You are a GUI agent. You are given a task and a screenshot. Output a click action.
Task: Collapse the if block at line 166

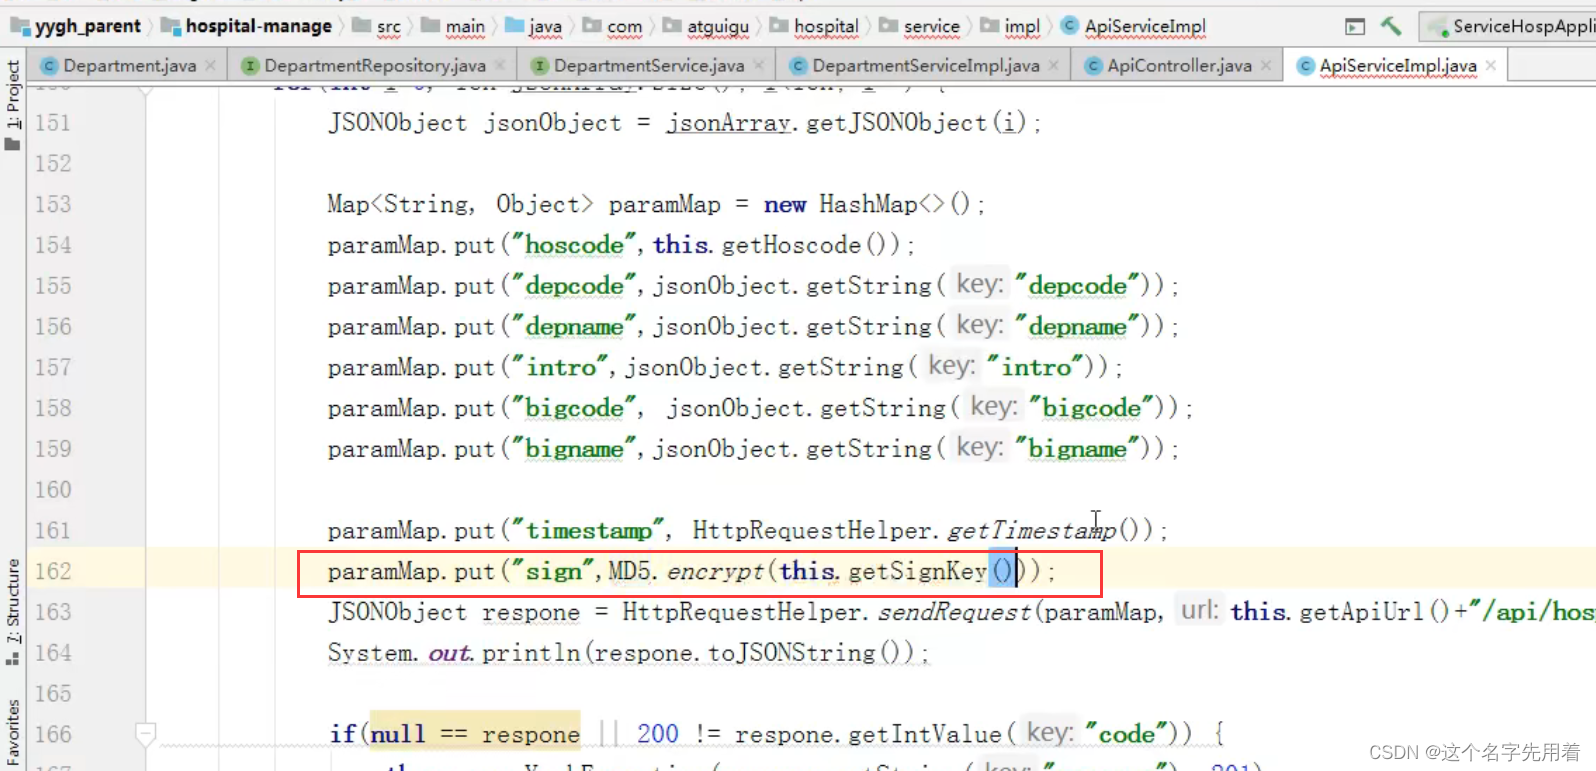(x=146, y=734)
